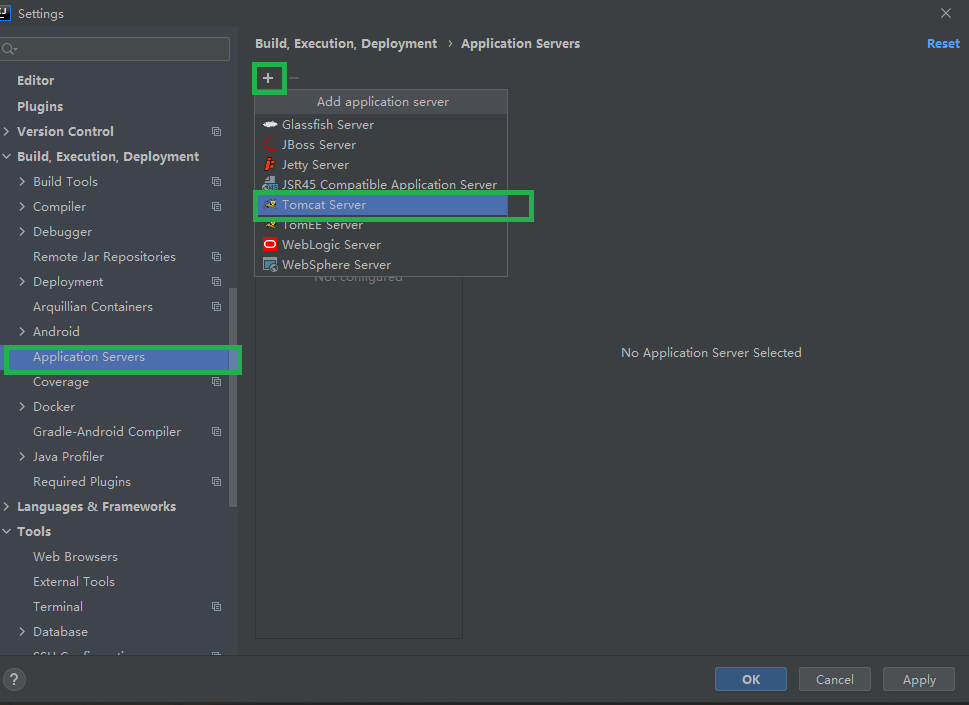Click the Build, Execution, Deployment breadcrumb
969x705 pixels.
coord(346,44)
